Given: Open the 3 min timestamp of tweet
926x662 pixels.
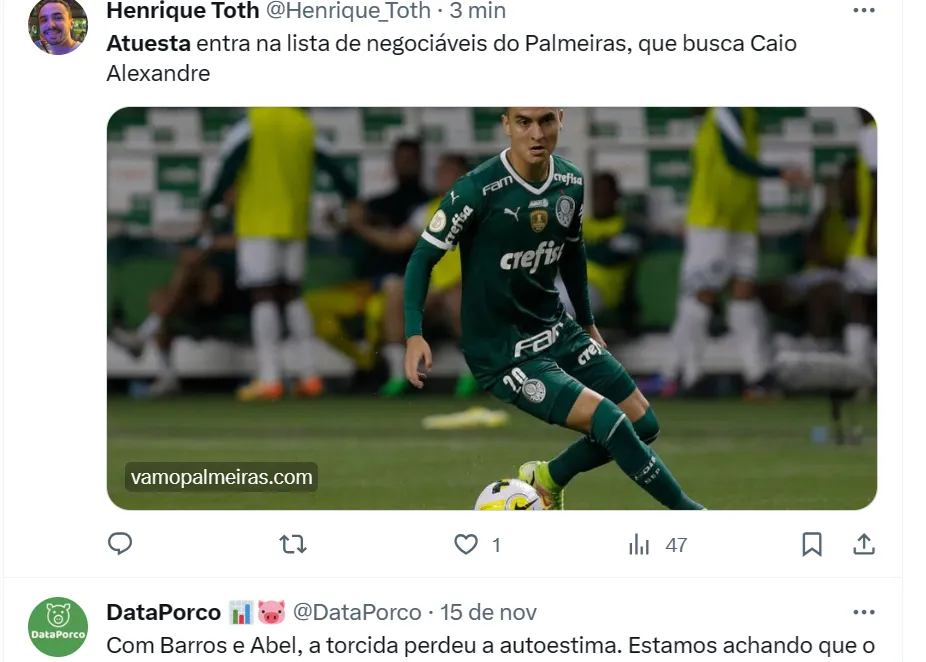Looking at the screenshot, I should tap(477, 10).
